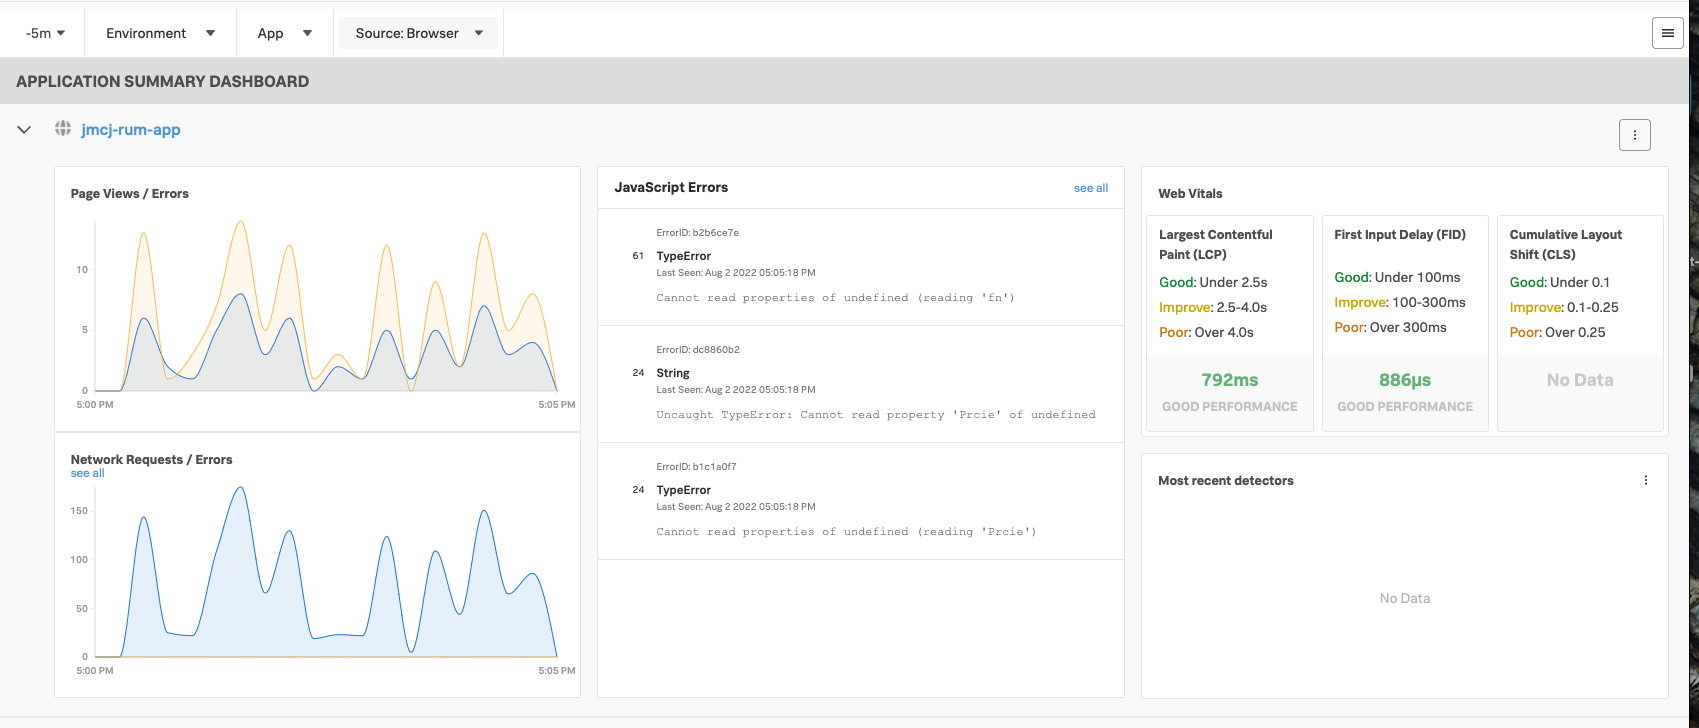Open the TypeError b1c1a0f7 error entry
The height and width of the screenshot is (728, 1699).
pyautogui.click(x=684, y=490)
